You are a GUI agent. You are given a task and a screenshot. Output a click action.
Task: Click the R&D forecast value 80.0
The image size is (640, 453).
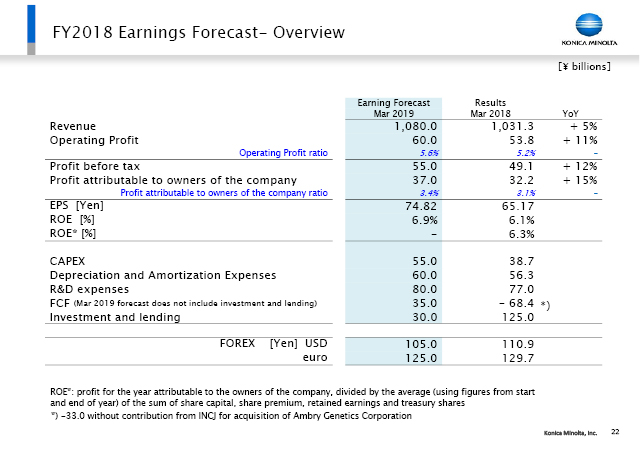click(424, 289)
